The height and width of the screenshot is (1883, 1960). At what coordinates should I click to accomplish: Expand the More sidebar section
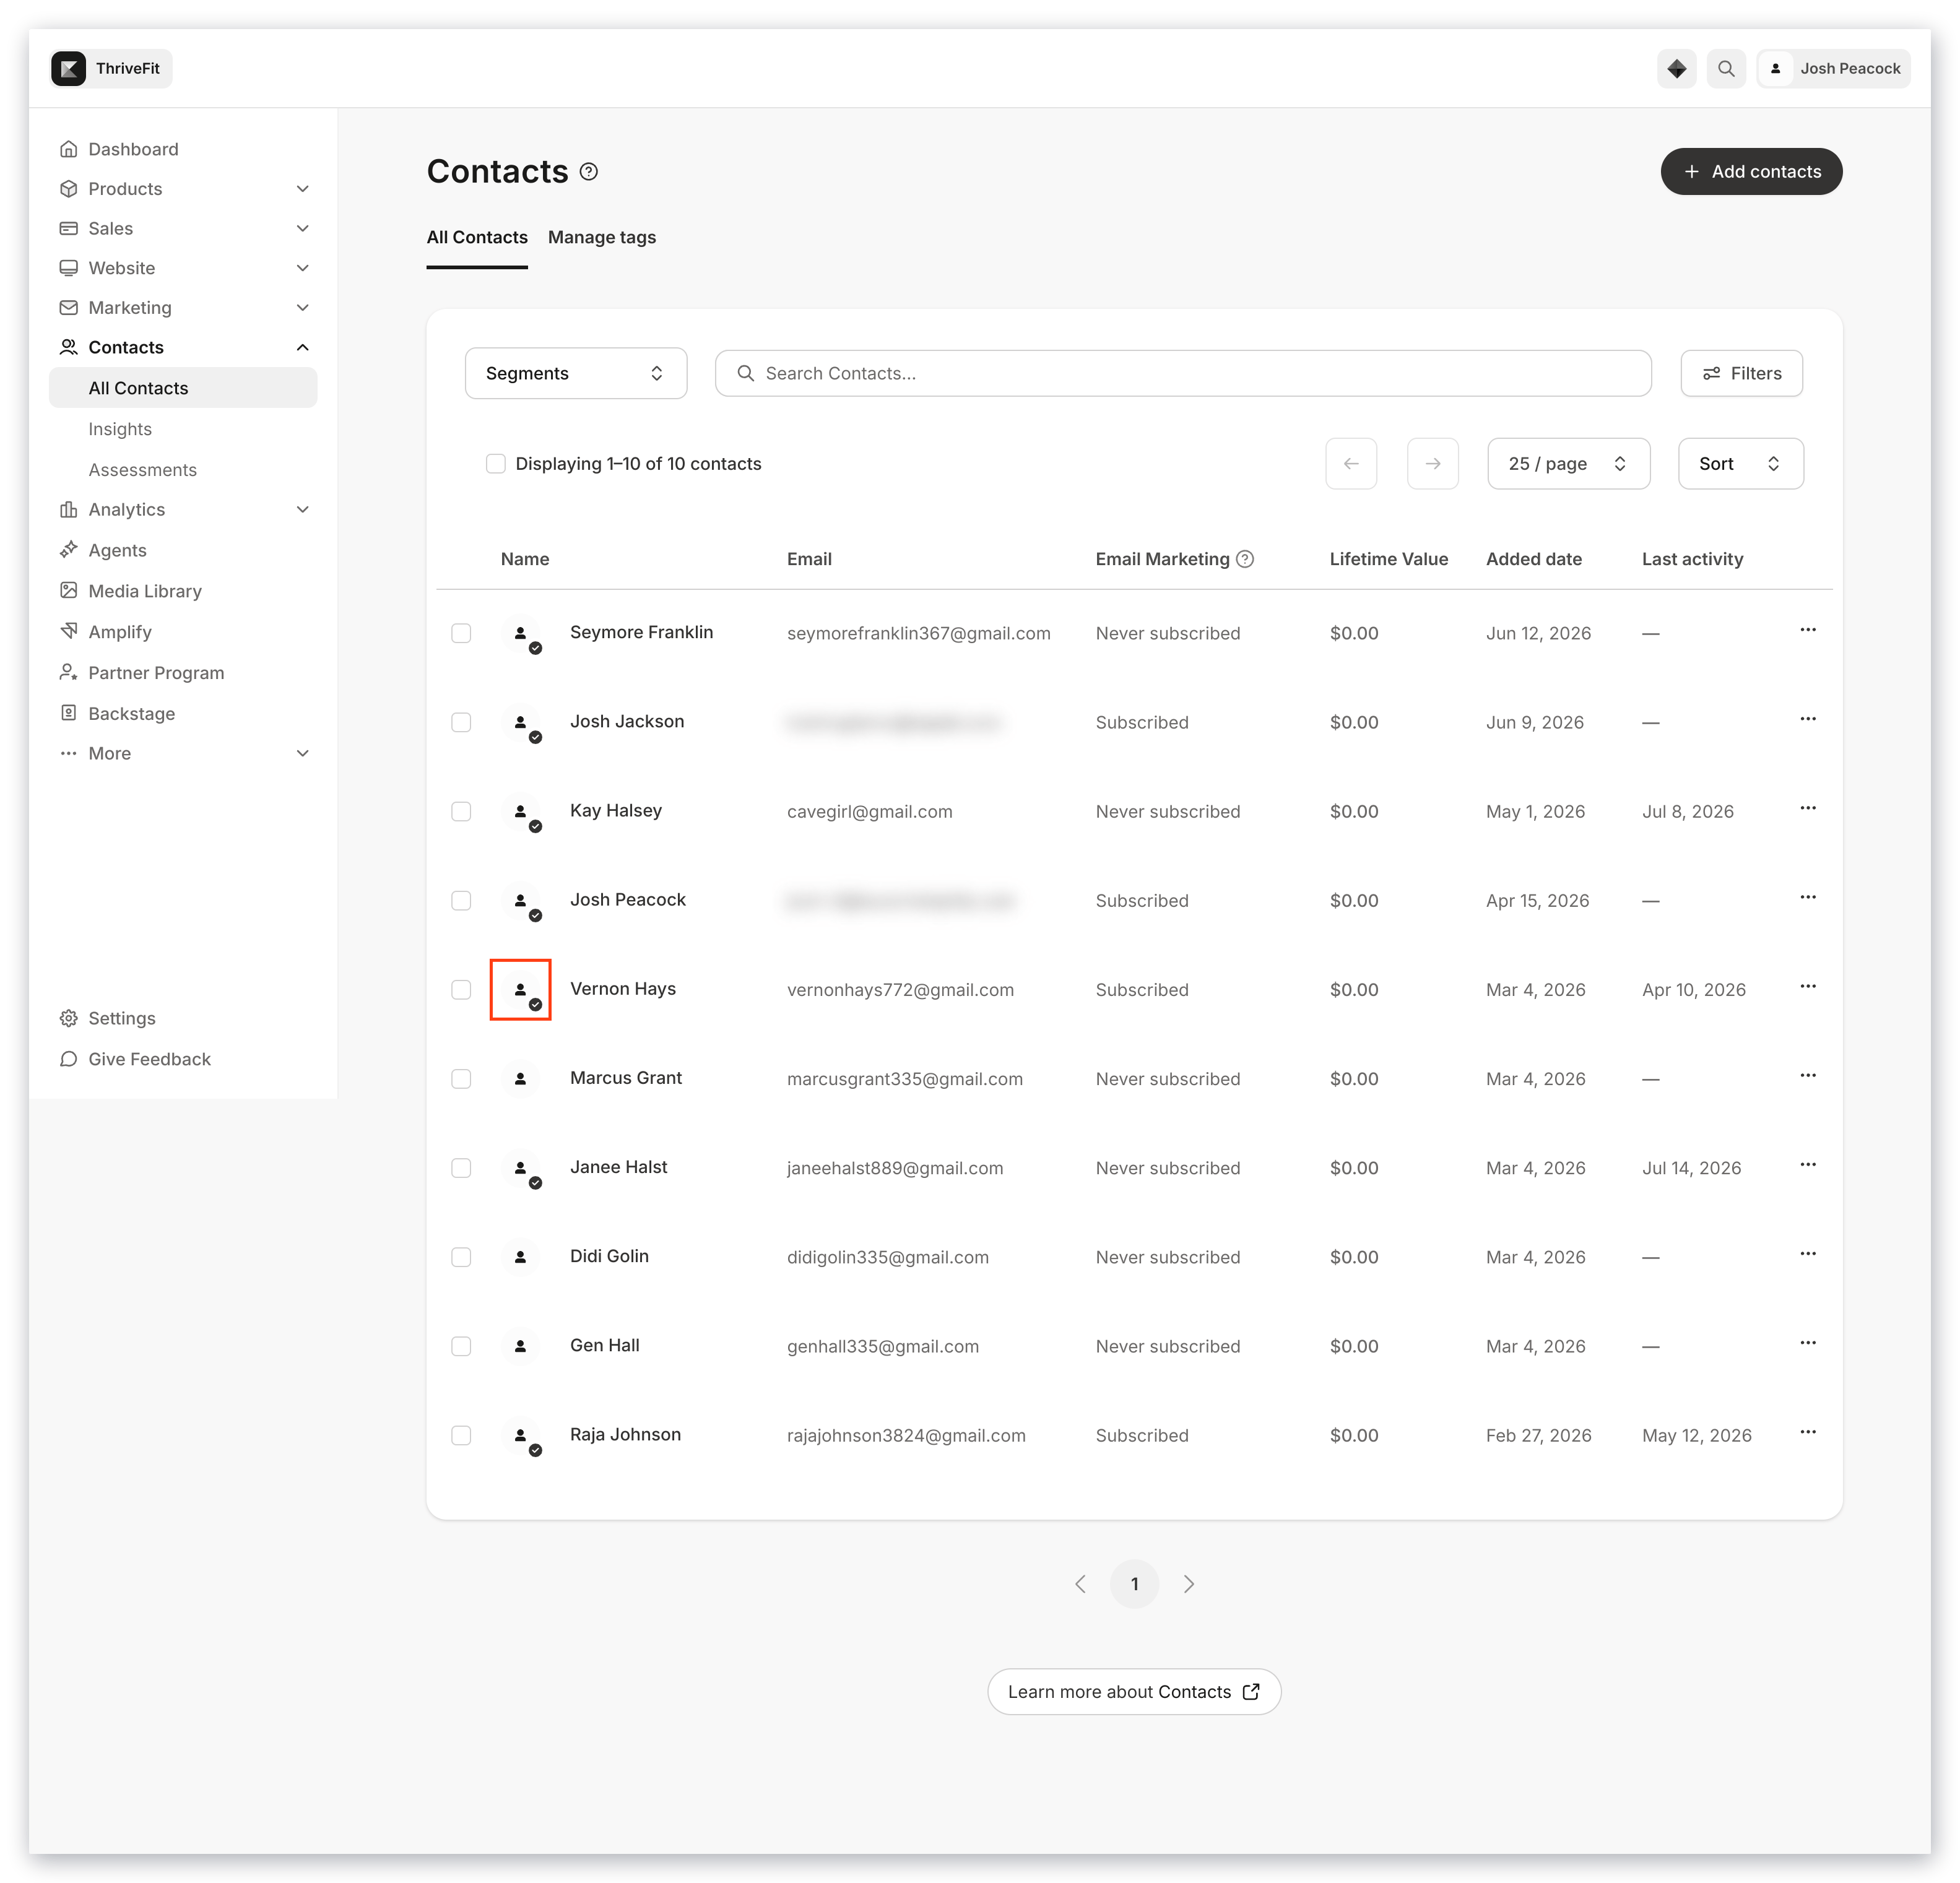[303, 753]
